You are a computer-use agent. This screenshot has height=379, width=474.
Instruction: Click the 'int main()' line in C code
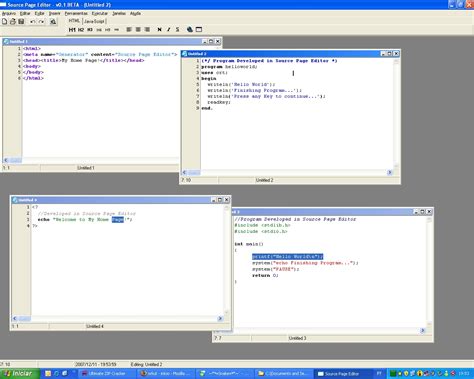[249, 244]
